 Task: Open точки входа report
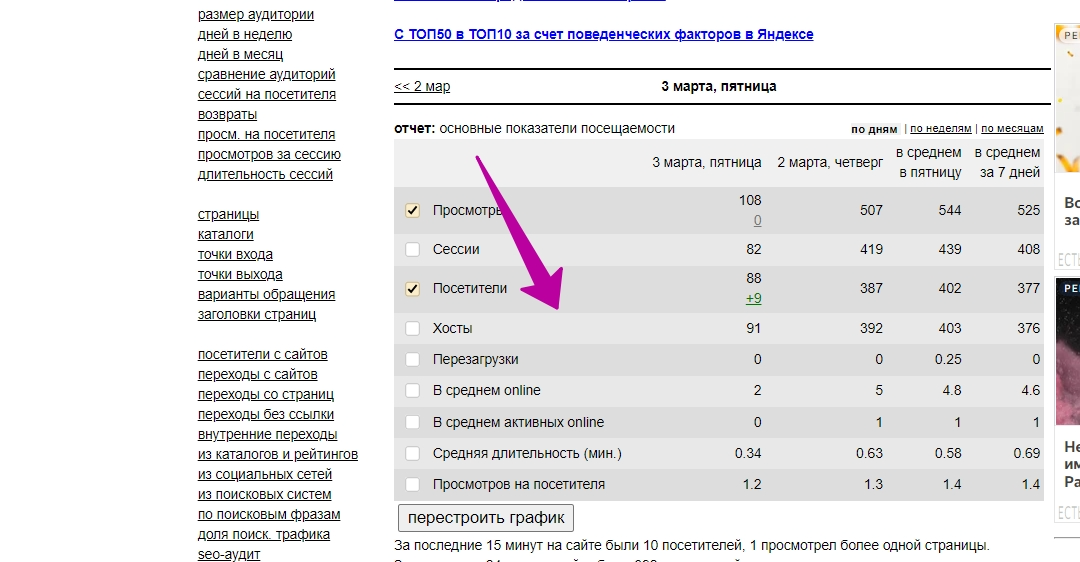click(235, 254)
